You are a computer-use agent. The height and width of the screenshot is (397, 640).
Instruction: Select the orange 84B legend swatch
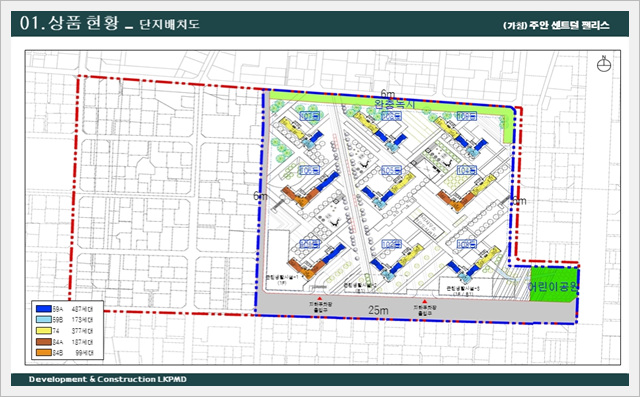44,353
